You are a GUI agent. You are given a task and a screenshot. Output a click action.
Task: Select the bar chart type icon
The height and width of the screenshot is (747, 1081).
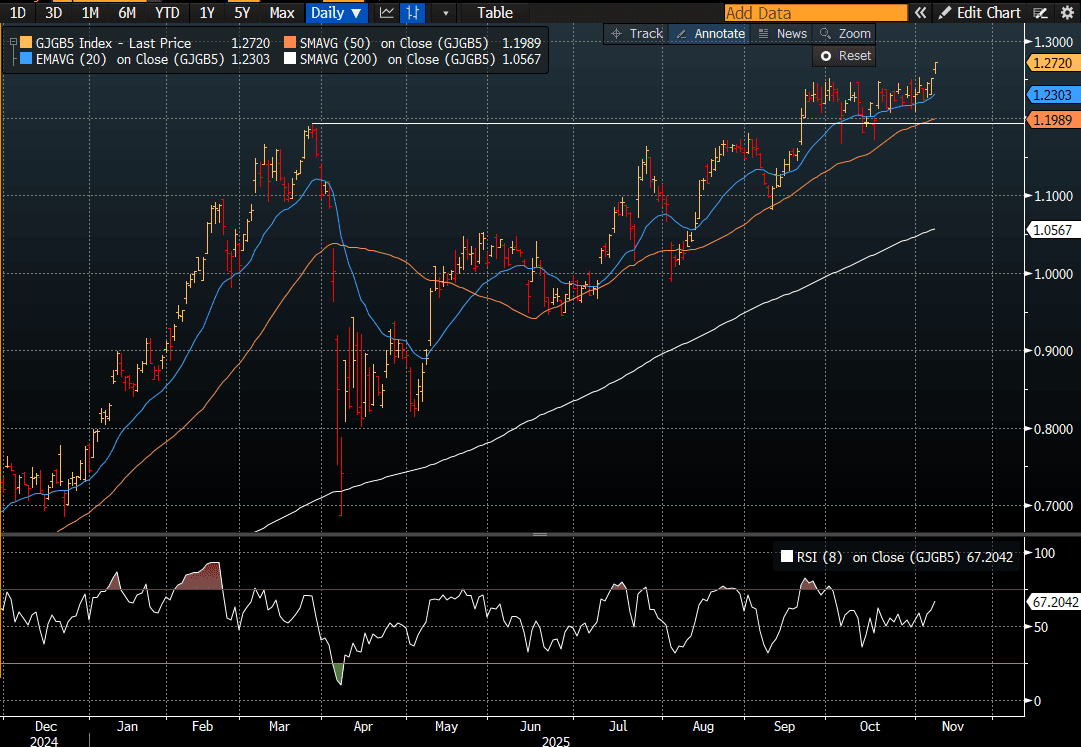(412, 13)
